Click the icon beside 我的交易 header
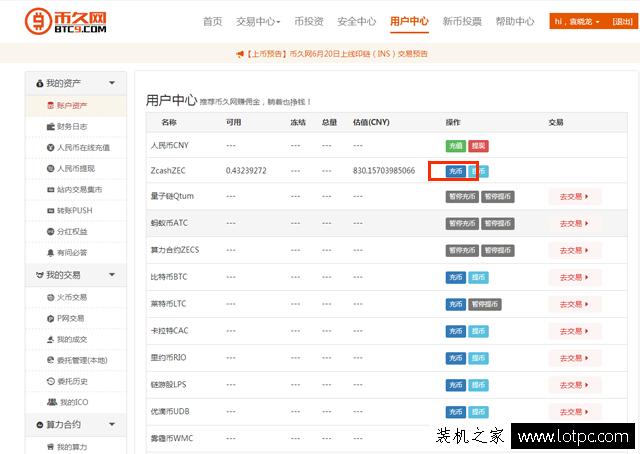Screen dimensions: 640x454 coord(40,275)
